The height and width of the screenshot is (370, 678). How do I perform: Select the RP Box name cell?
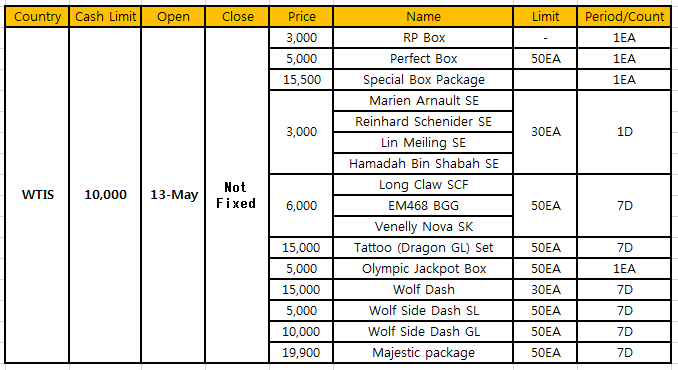tap(423, 38)
